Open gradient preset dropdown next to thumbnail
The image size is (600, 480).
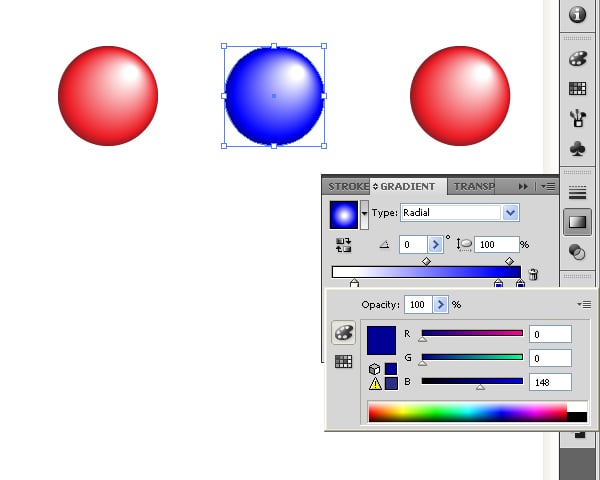click(x=364, y=215)
